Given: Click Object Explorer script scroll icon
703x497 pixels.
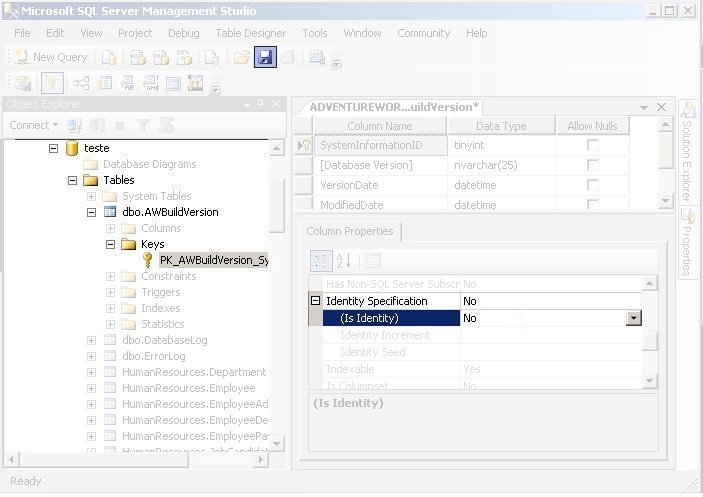Looking at the screenshot, I should (x=166, y=125).
